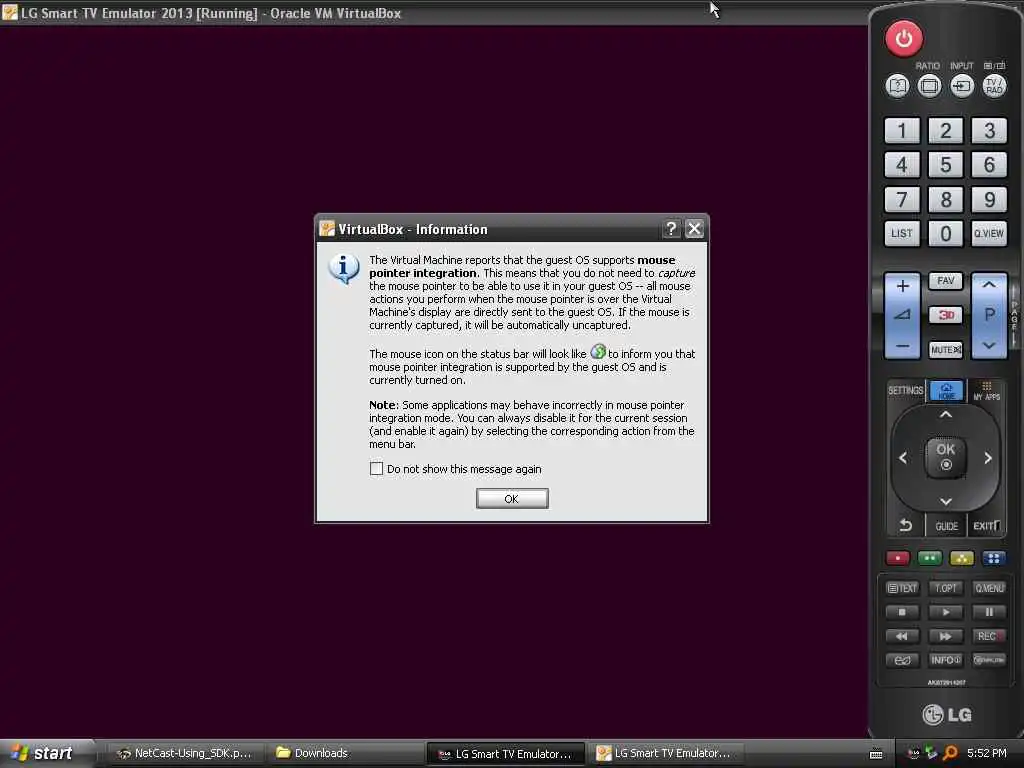Click the OK button on remote d-pad

946,457
